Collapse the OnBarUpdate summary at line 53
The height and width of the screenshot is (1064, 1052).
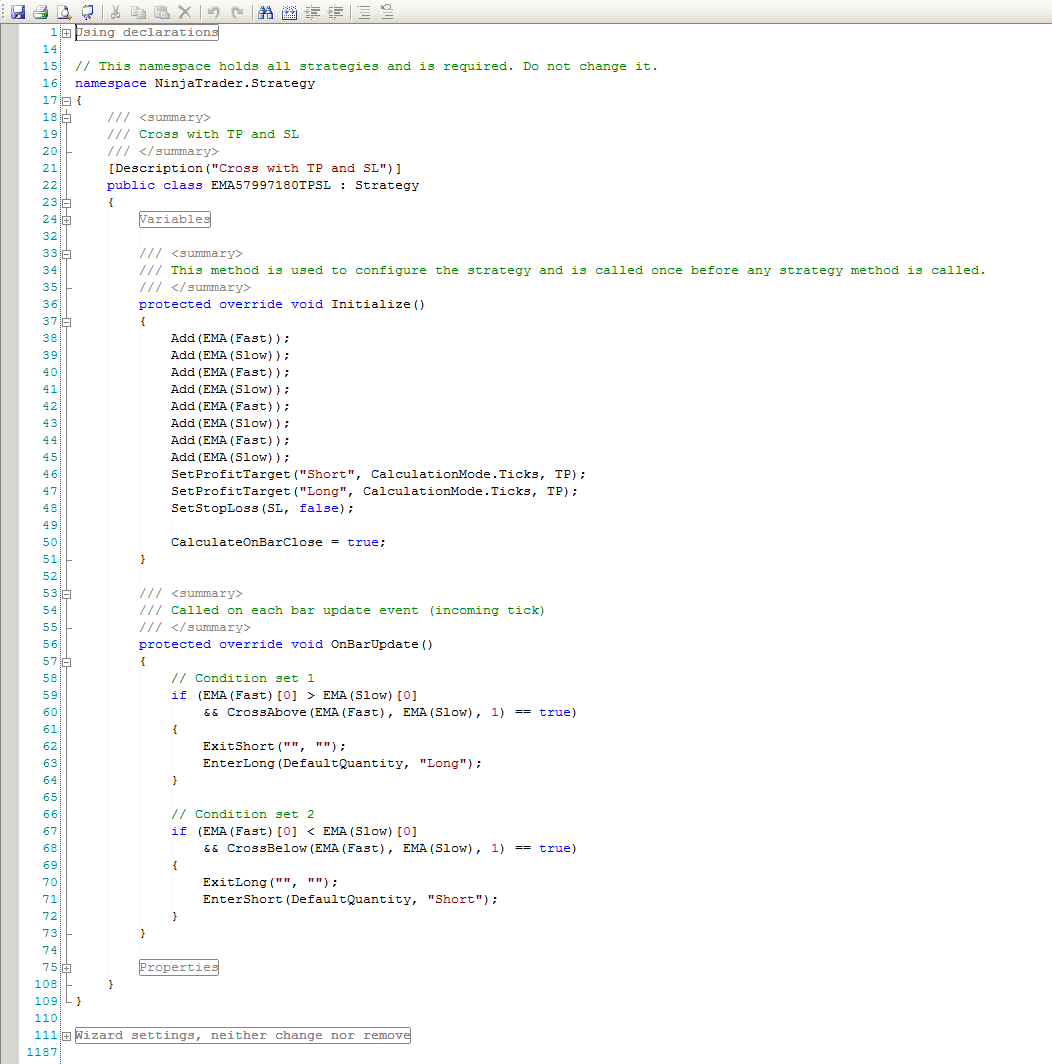tap(67, 594)
